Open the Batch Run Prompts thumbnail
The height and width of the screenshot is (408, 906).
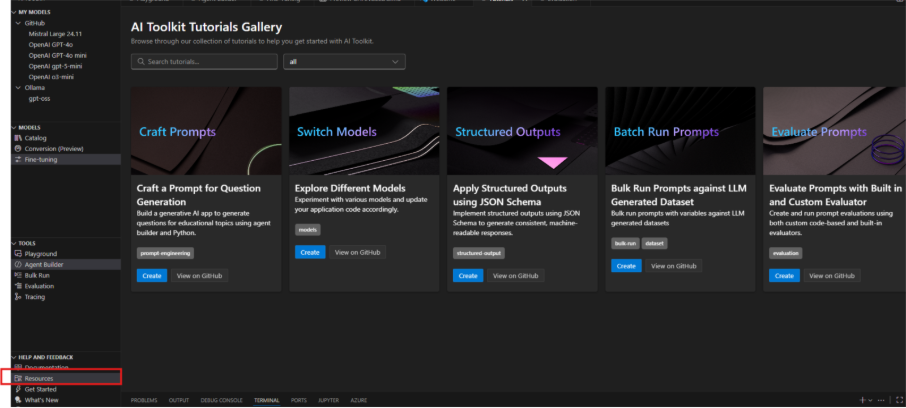680,131
